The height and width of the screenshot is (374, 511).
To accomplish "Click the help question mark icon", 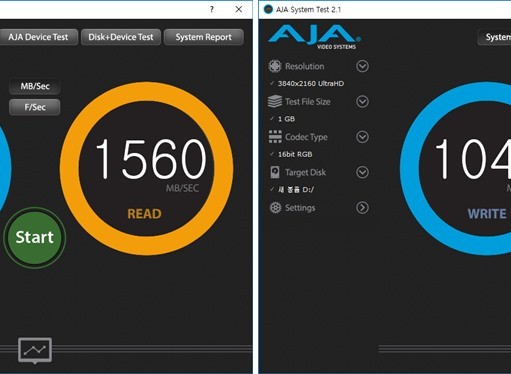I will point(212,9).
